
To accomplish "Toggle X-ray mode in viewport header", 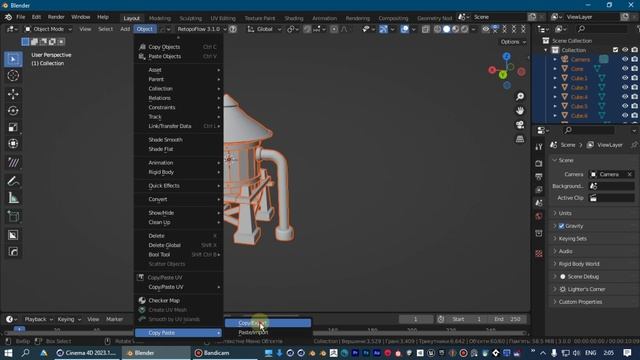I will click(425, 29).
